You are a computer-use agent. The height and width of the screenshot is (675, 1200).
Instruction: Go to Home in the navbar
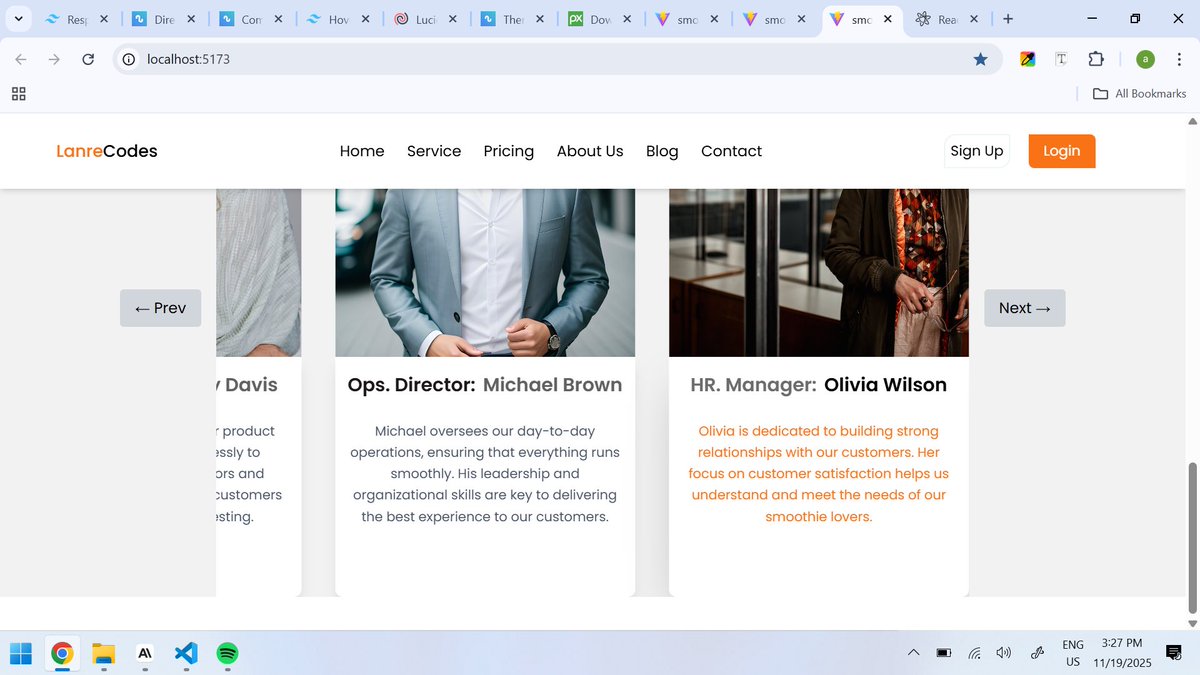pyautogui.click(x=362, y=151)
